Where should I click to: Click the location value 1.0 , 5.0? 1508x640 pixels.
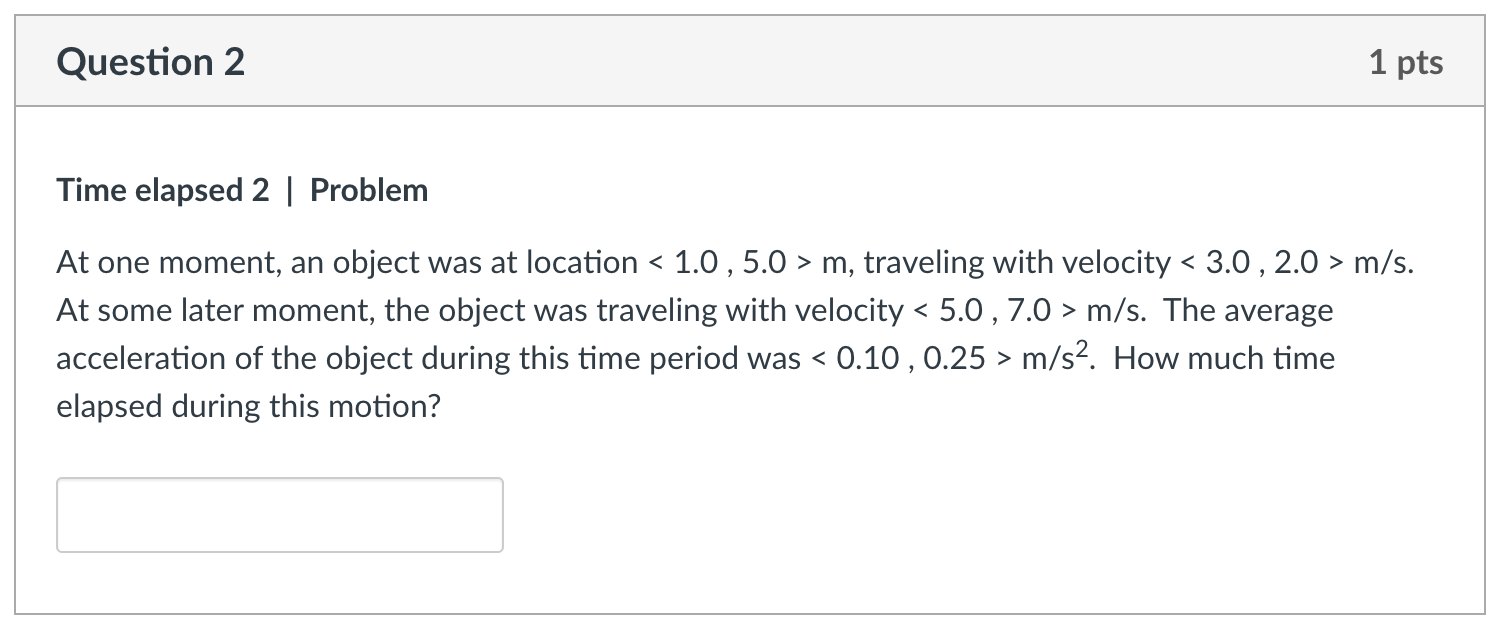[732, 263]
